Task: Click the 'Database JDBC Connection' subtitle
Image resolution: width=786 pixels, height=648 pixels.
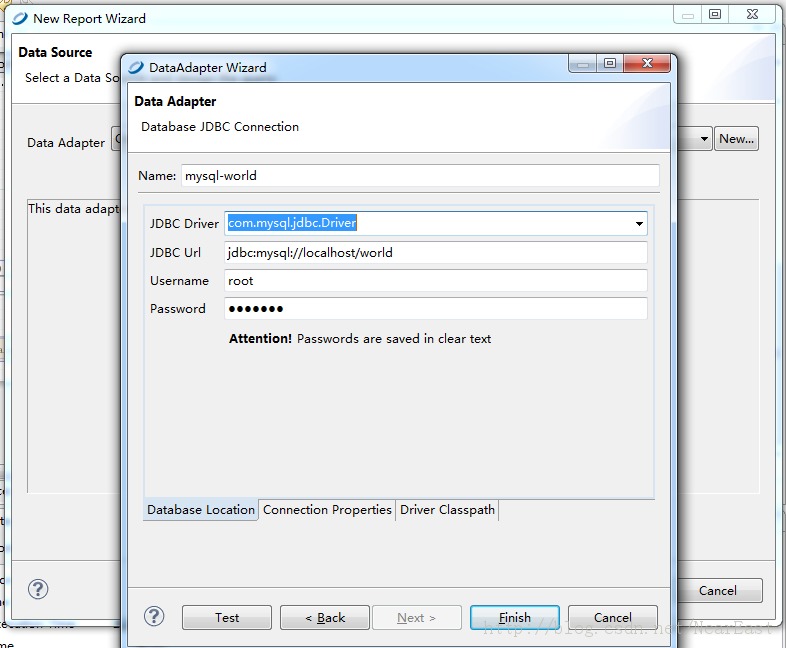Action: pos(220,127)
